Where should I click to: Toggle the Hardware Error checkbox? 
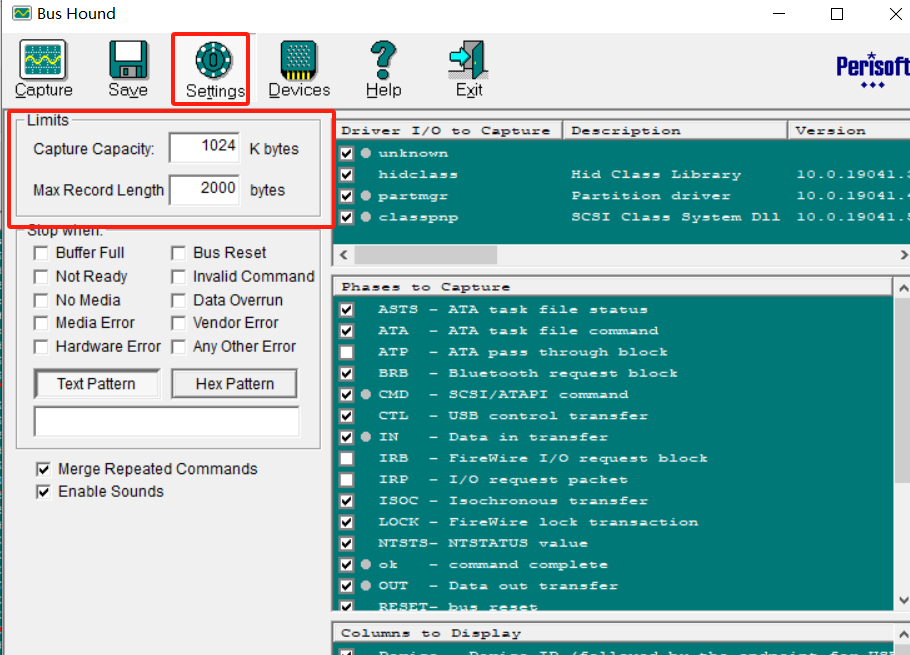click(x=41, y=347)
